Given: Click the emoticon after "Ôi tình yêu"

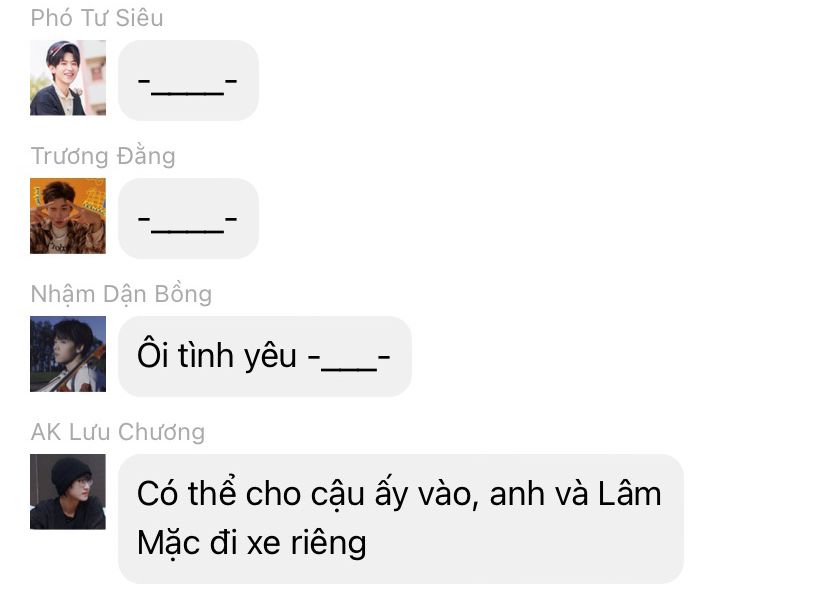Looking at the screenshot, I should point(349,359).
